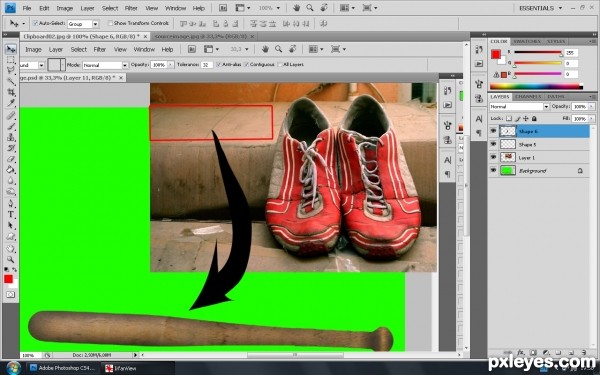Click the R value input field
Image resolution: width=600 pixels, height=375 pixels.
tap(571, 52)
